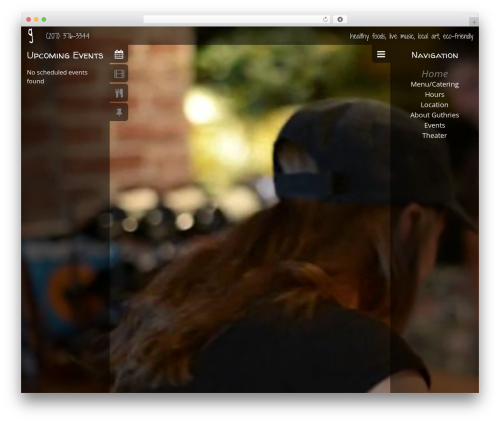Open the calendar events tab icon
The width and height of the screenshot is (500, 423).
119,54
